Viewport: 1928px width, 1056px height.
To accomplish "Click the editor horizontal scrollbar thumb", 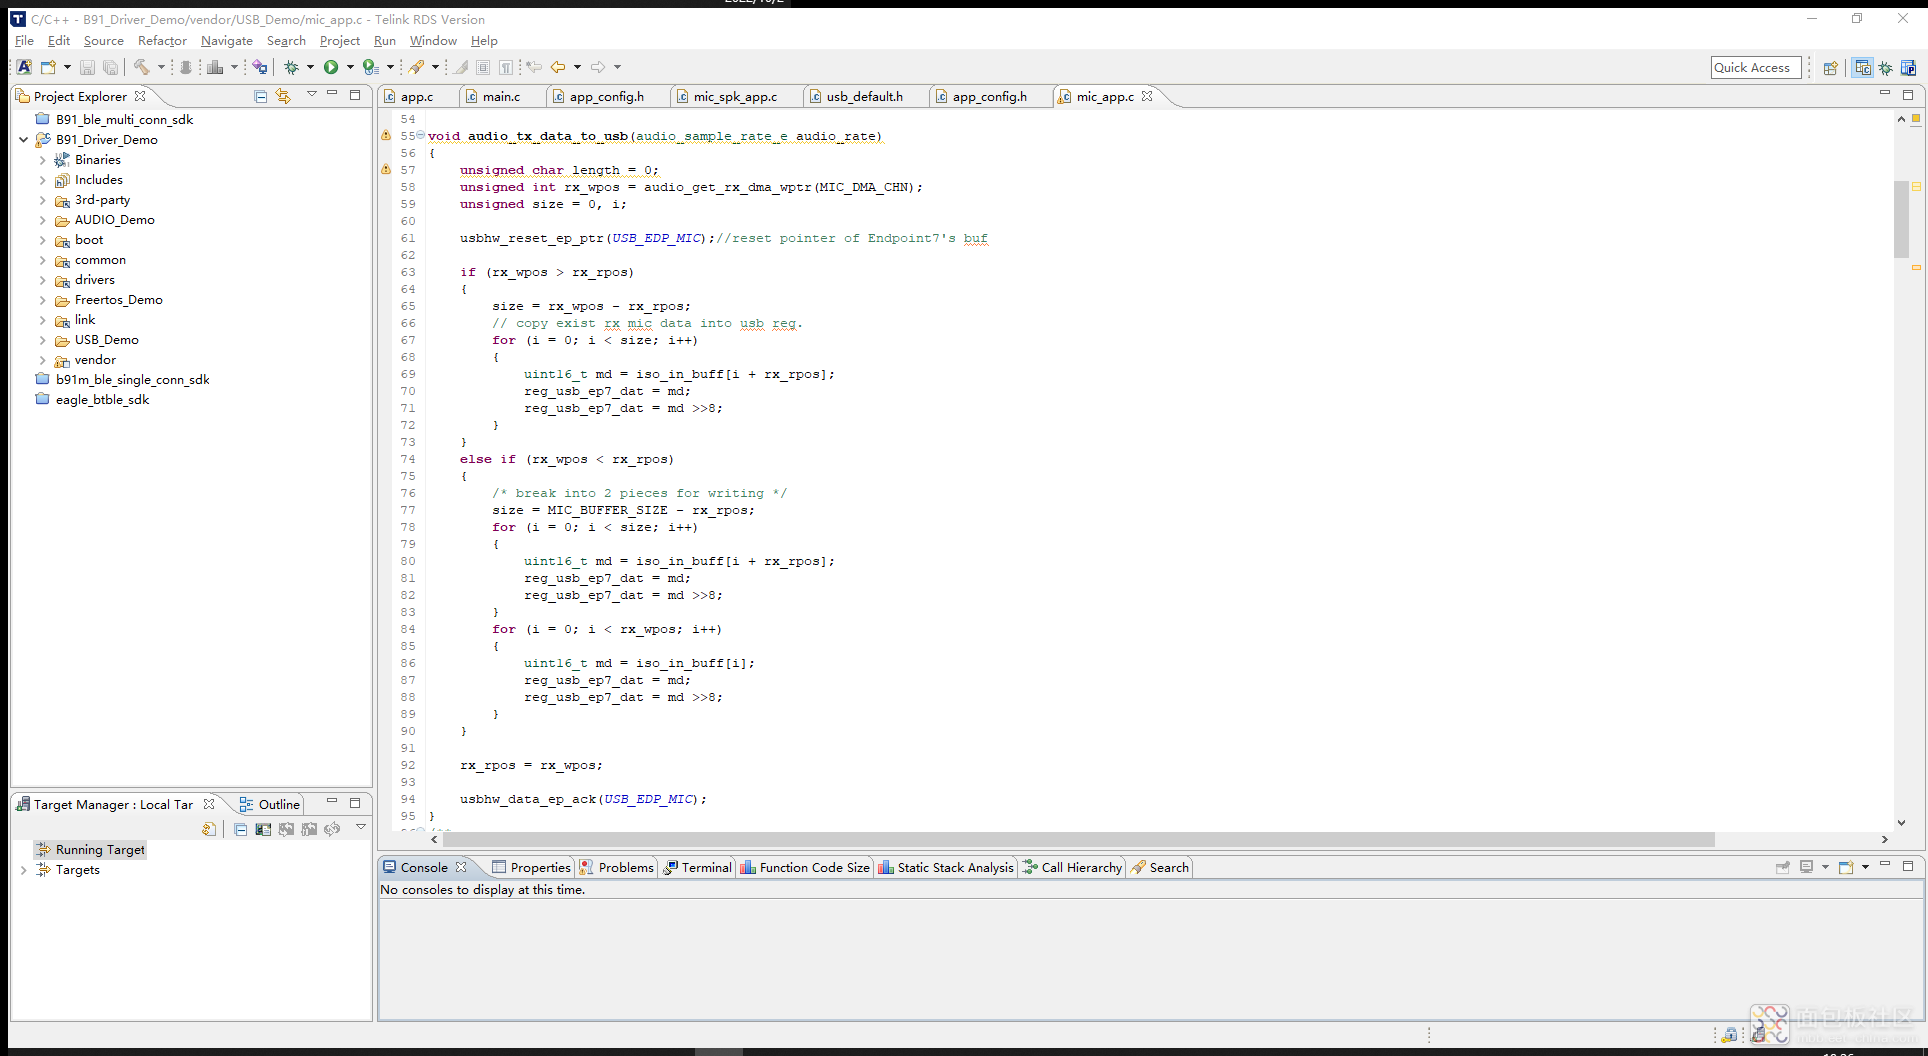I will [x=1078, y=840].
